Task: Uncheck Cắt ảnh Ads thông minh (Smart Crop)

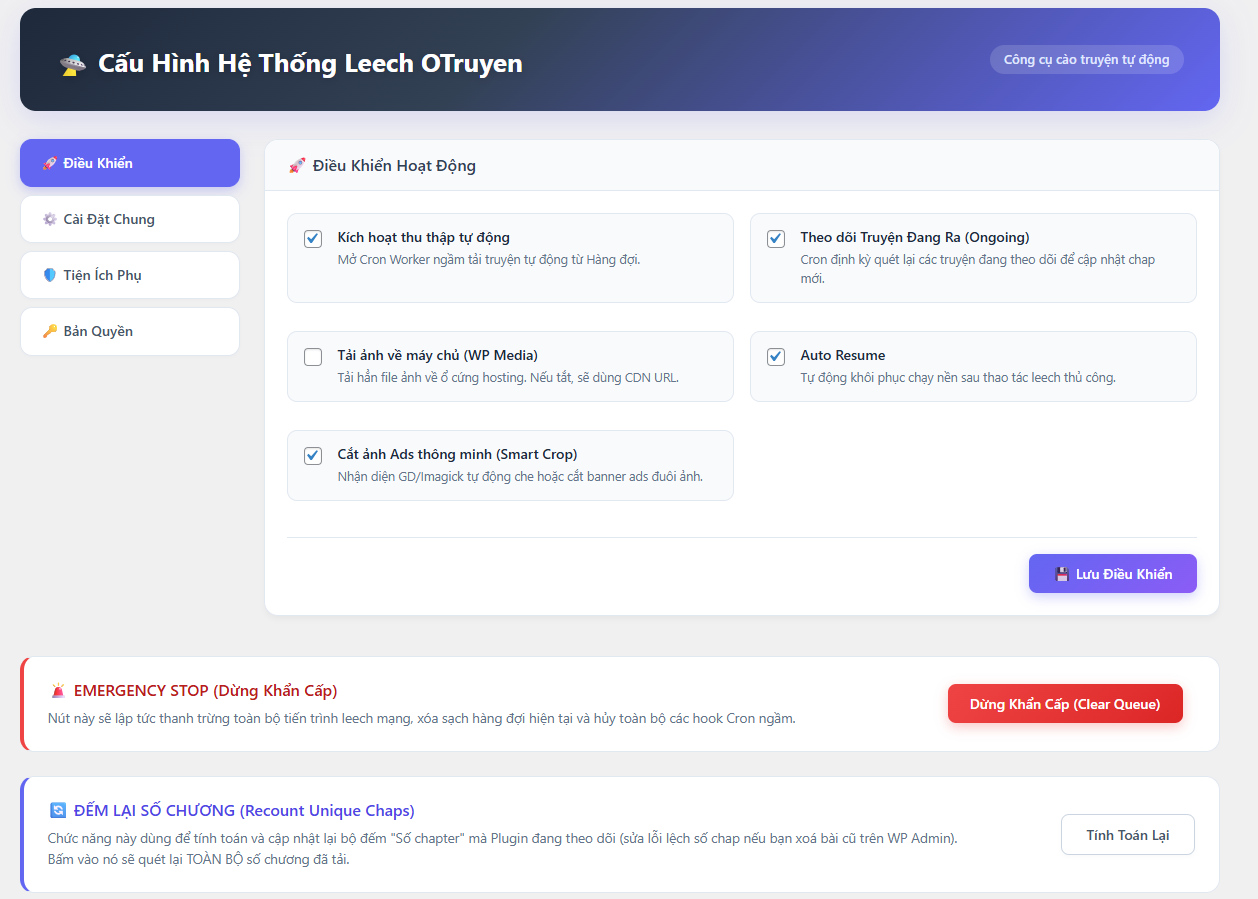Action: pyautogui.click(x=313, y=456)
